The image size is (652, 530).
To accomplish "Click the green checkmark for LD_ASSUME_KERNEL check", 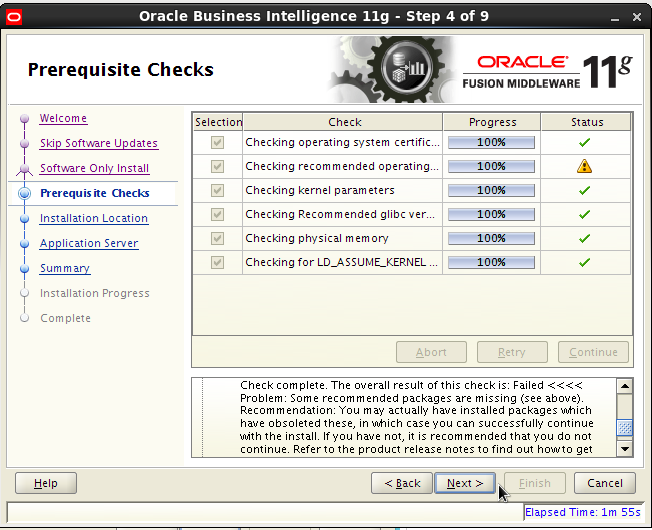I will click(x=584, y=262).
